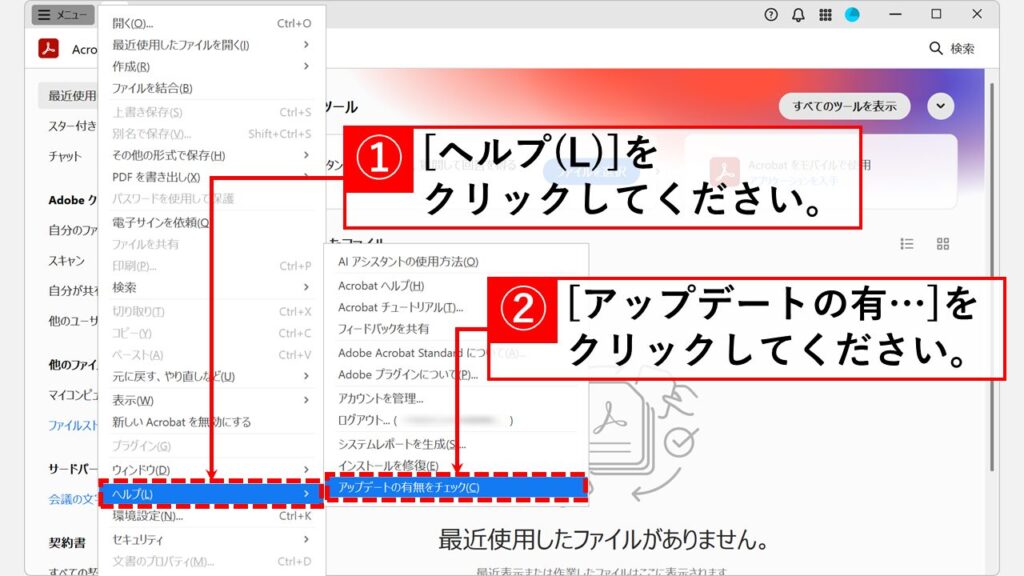
Task: Click the hamburger メニュー button
Action: (62, 15)
